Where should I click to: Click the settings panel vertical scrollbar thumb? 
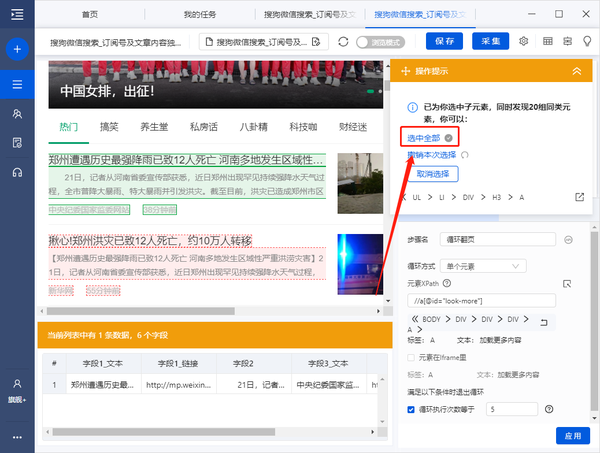pyautogui.click(x=594, y=321)
